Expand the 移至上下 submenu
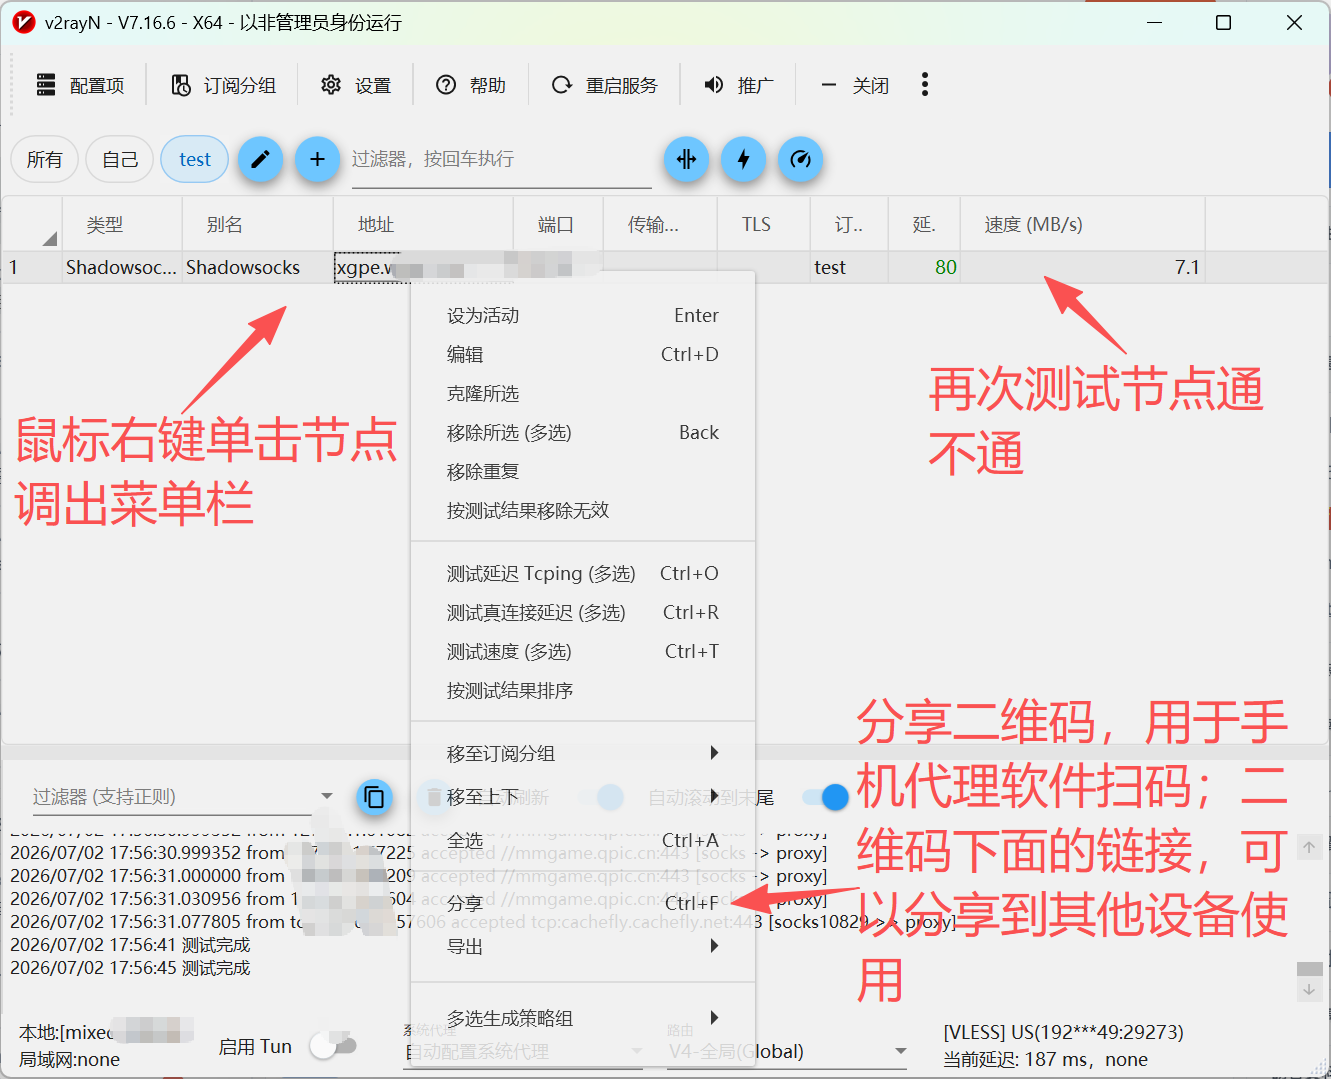 click(582, 796)
